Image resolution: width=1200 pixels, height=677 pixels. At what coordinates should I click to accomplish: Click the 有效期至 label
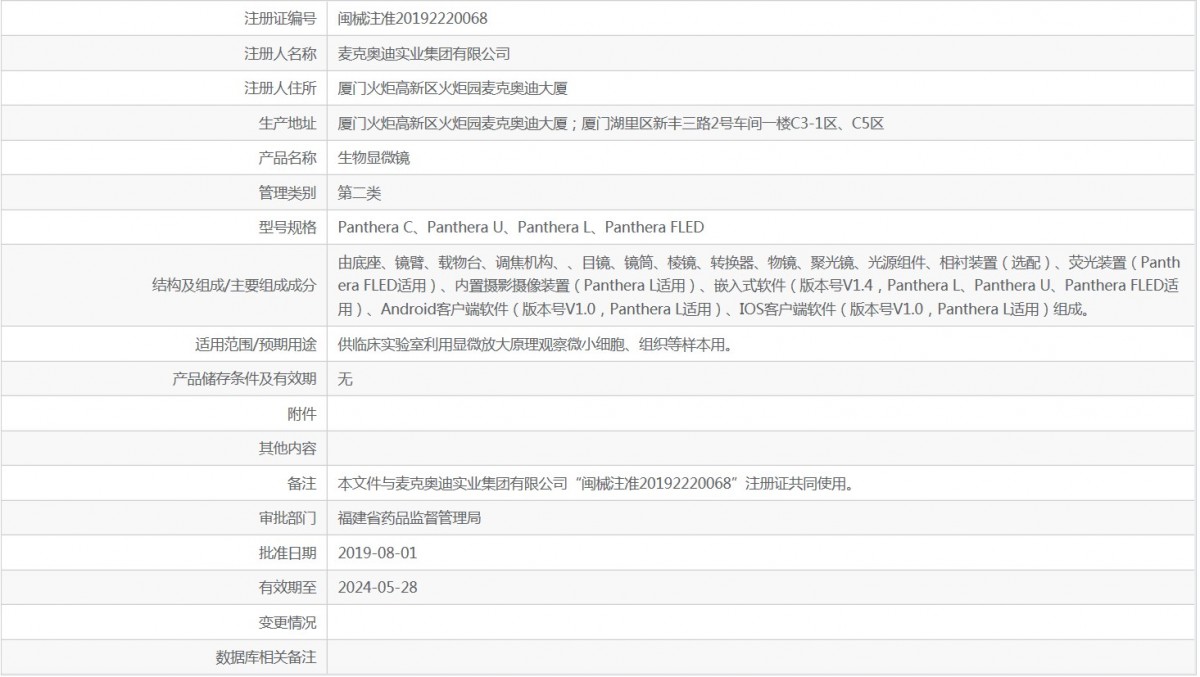tap(288, 587)
